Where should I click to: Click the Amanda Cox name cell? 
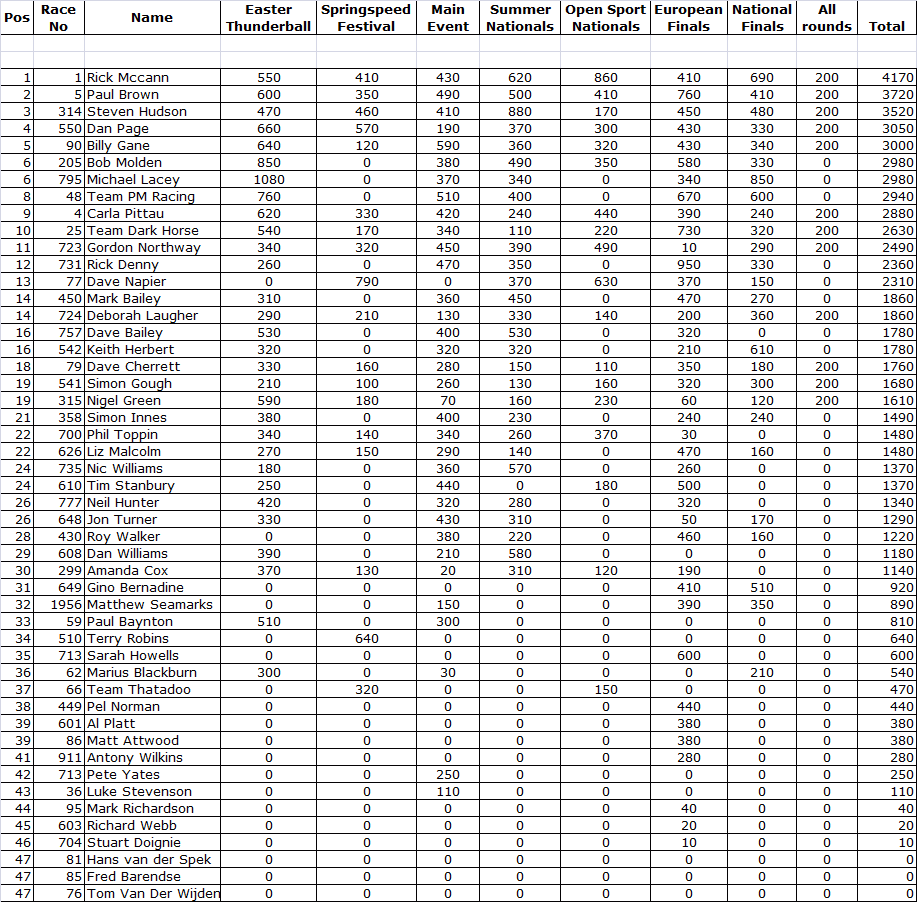pos(127,570)
